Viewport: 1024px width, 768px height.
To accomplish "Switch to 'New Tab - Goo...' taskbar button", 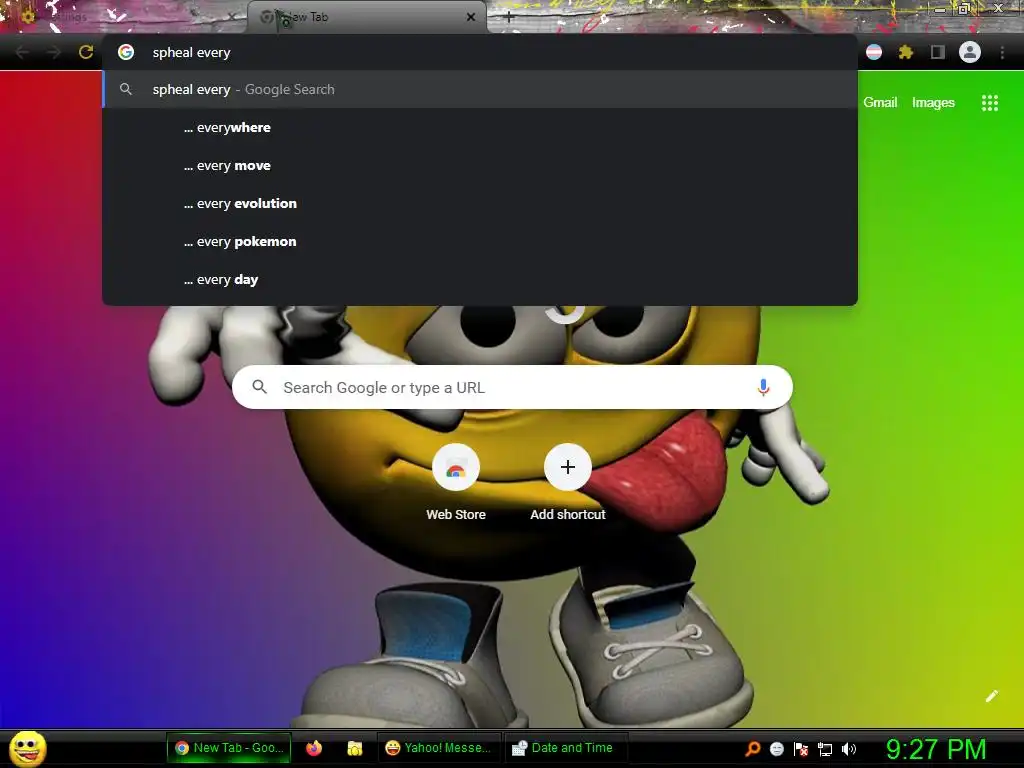I will tap(229, 748).
